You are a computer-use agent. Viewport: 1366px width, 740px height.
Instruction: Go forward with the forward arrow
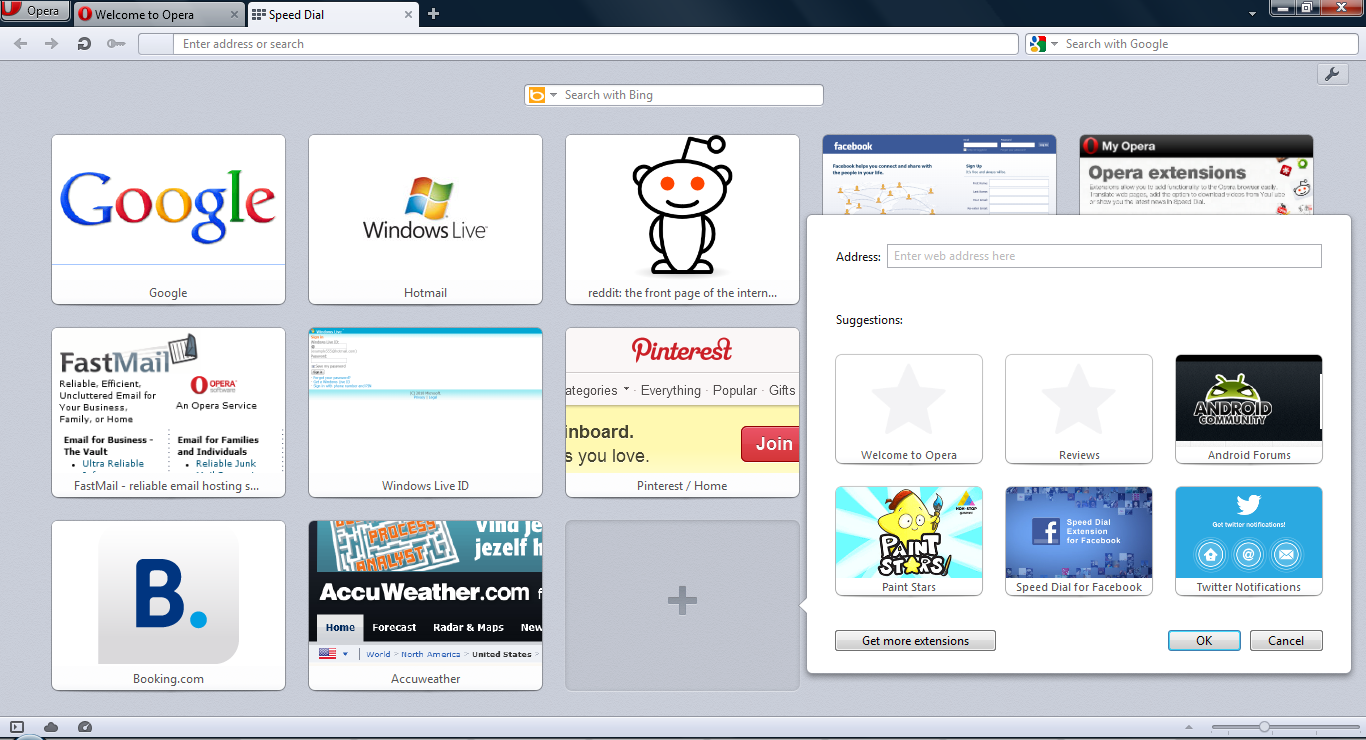pyautogui.click(x=52, y=44)
